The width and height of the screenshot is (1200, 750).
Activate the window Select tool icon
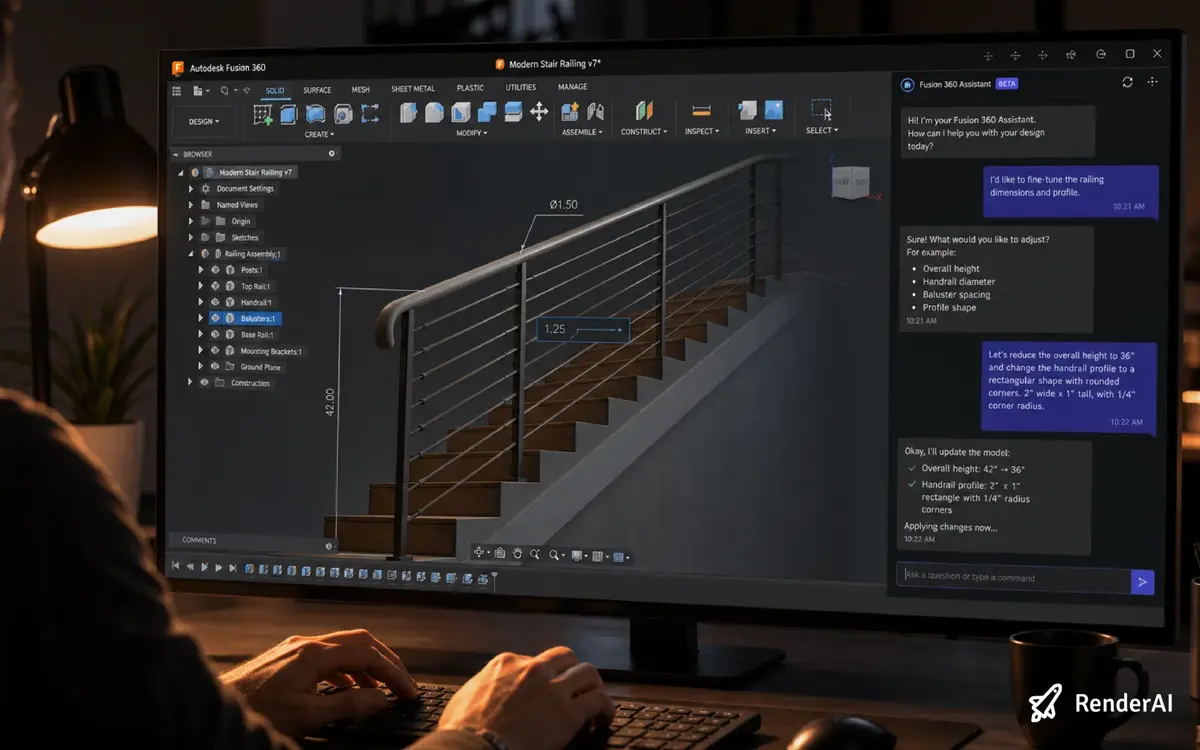[x=822, y=110]
